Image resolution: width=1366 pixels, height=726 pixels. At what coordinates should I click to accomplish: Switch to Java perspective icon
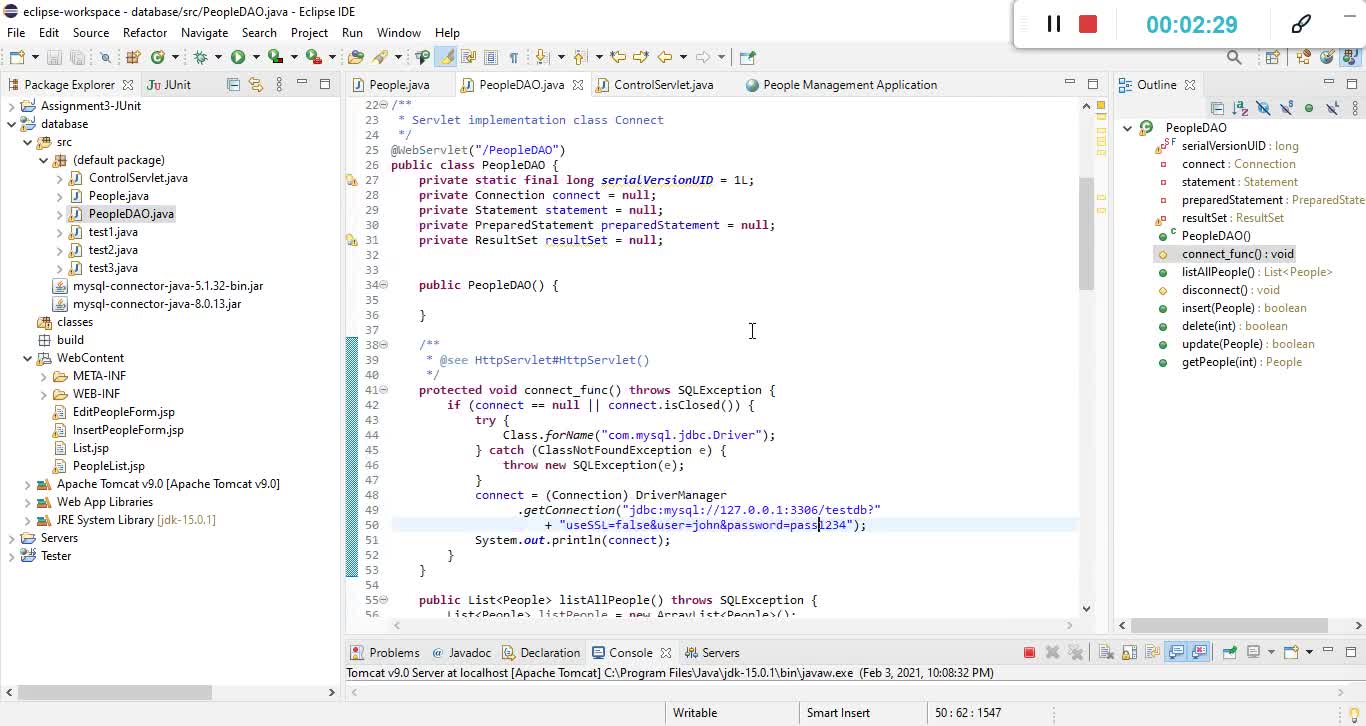point(1351,58)
